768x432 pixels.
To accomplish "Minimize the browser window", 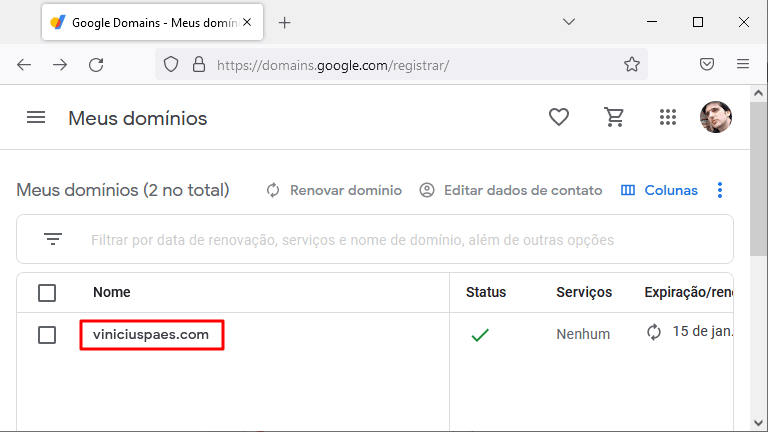I will point(652,22).
